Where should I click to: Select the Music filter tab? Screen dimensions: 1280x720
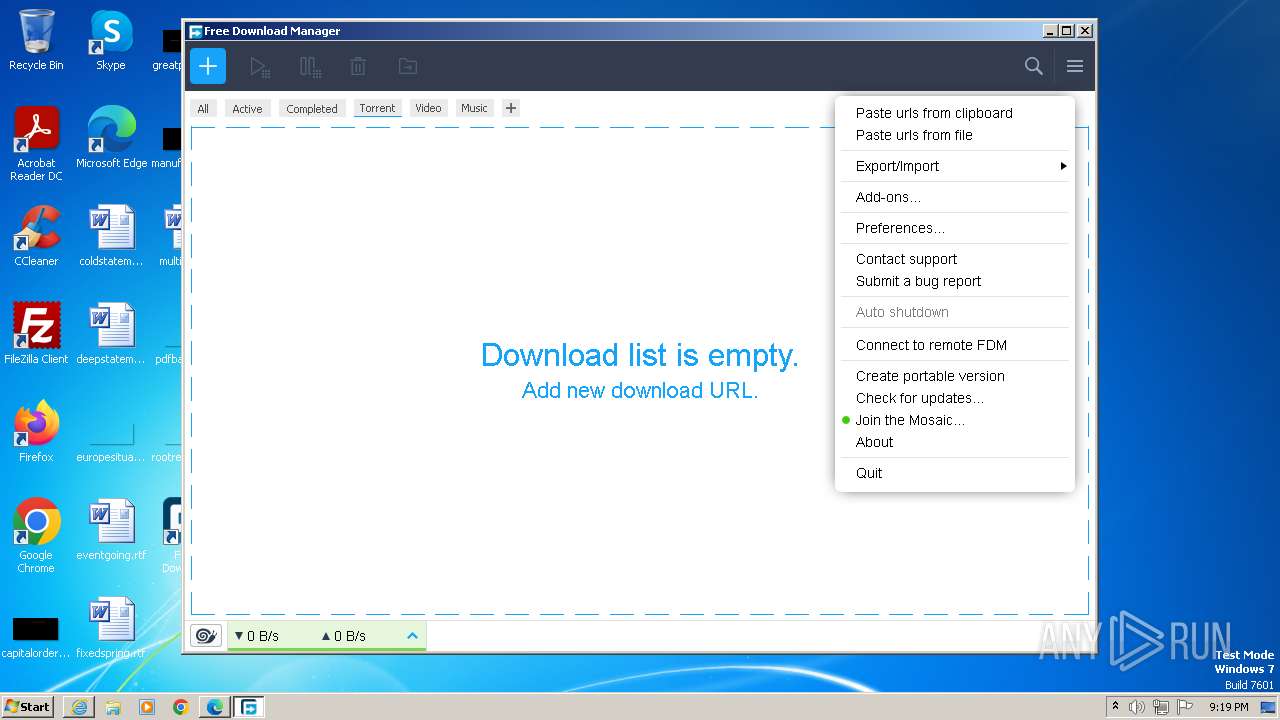pos(474,108)
